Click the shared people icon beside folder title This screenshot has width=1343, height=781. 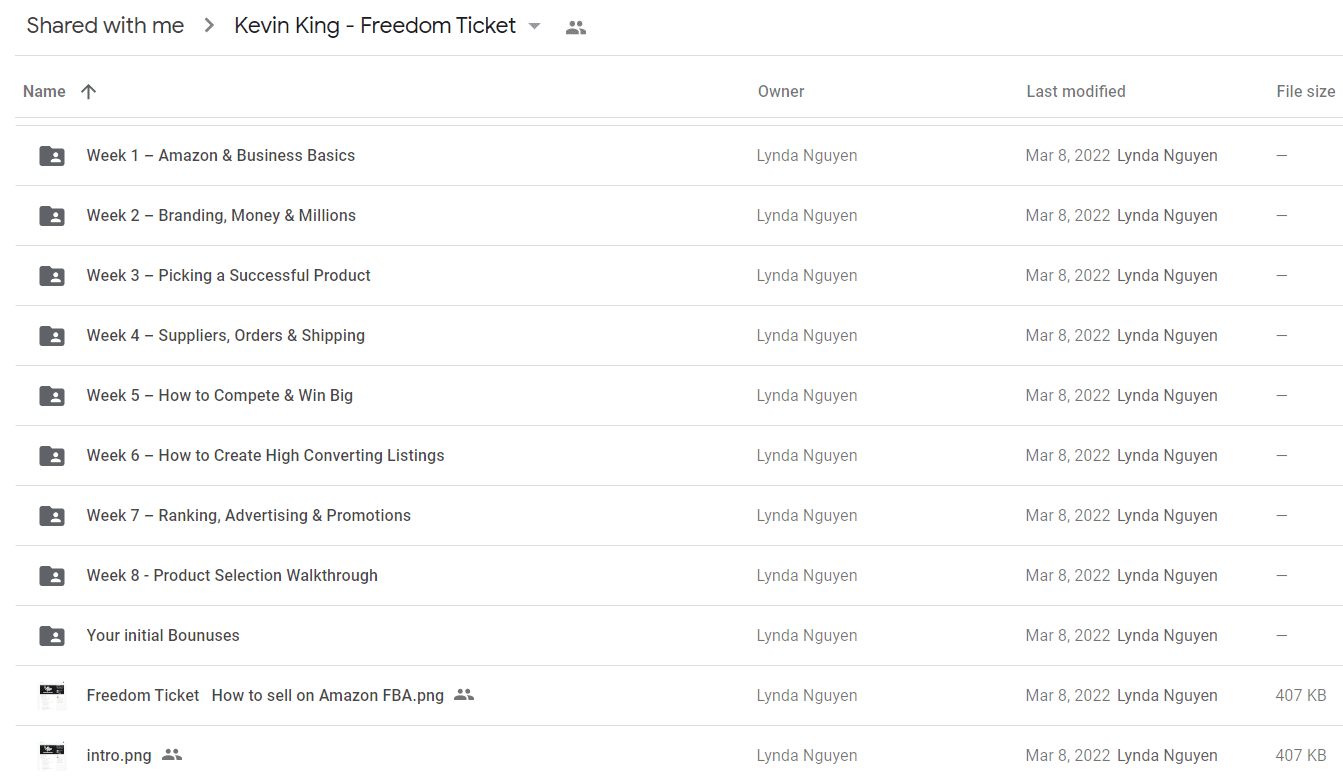[576, 28]
